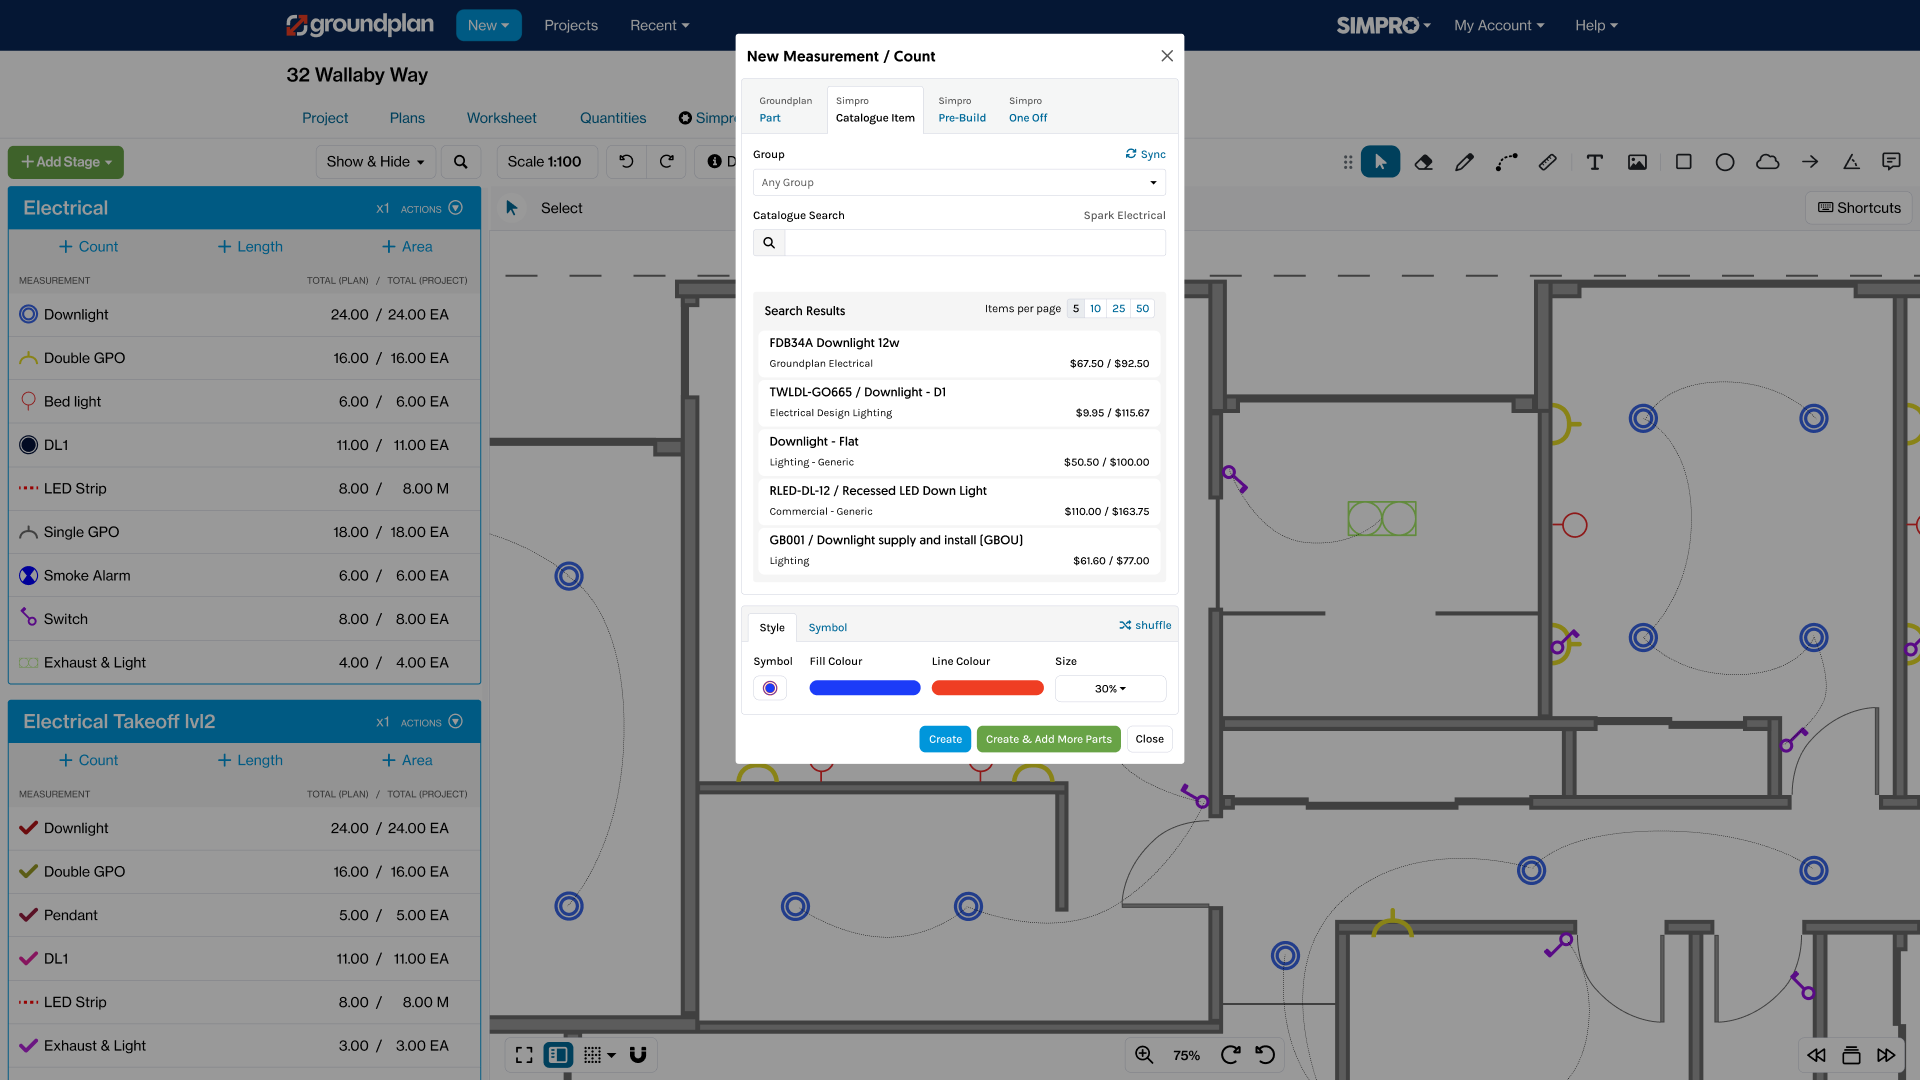Rotate plan counter-clockwise icon
The image size is (1920, 1080).
1265,1055
